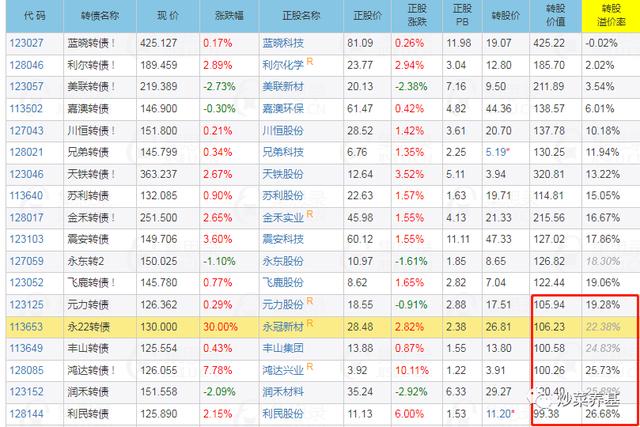This screenshot has height=427, width=640.
Task: Click conversion price 11.20* of 利民转债
Action: click(500, 414)
